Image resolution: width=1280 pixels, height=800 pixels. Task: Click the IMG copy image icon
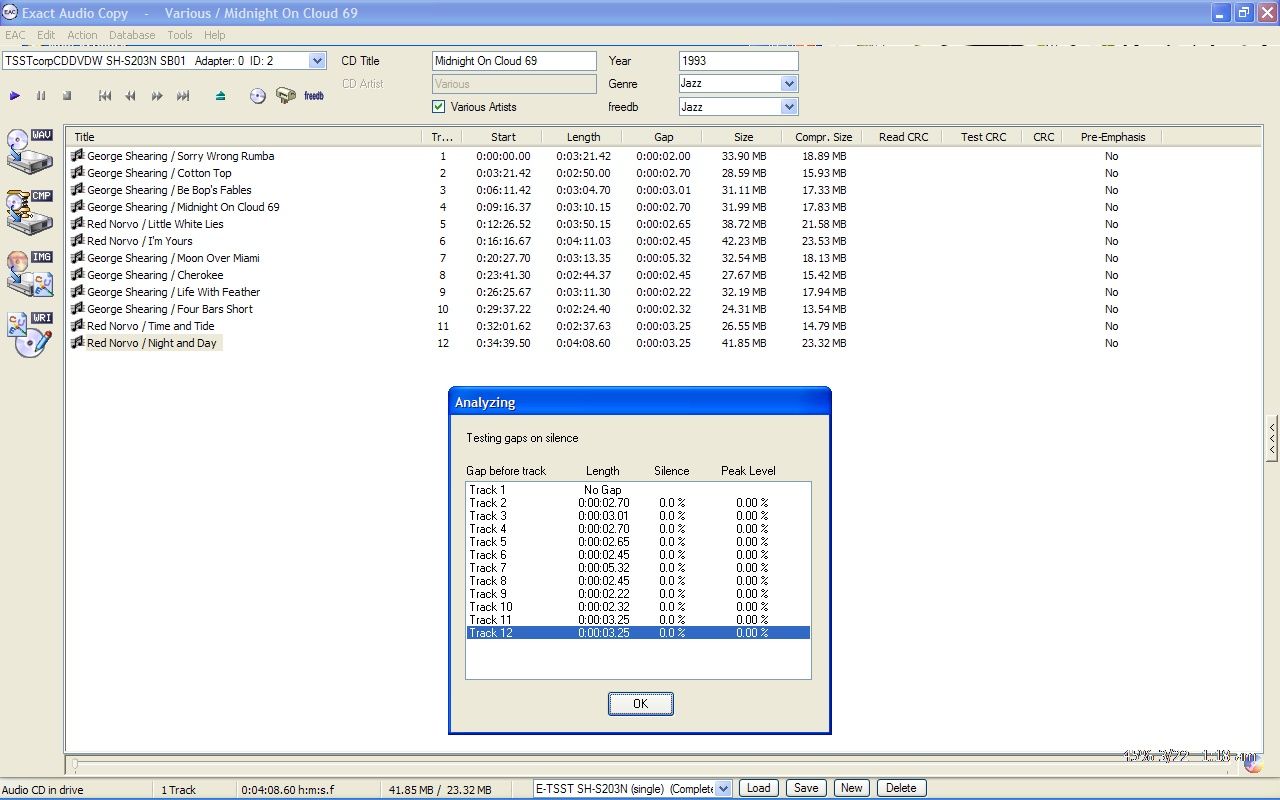pos(29,273)
